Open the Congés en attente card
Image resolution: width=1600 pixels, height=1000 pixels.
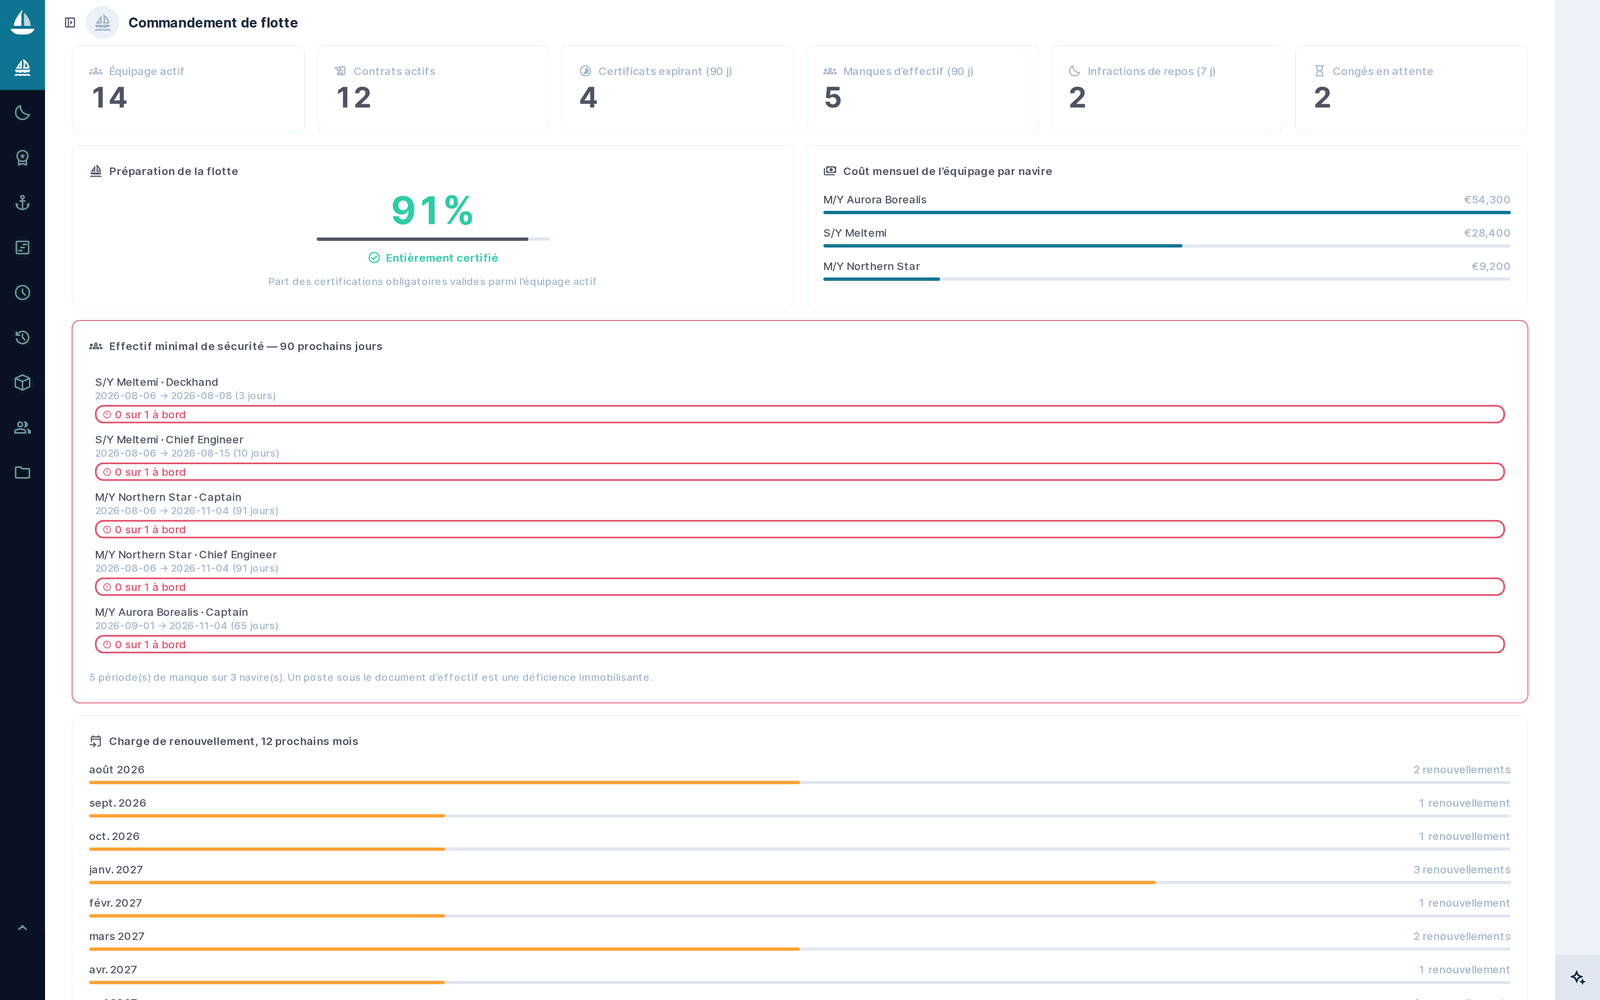point(1411,89)
